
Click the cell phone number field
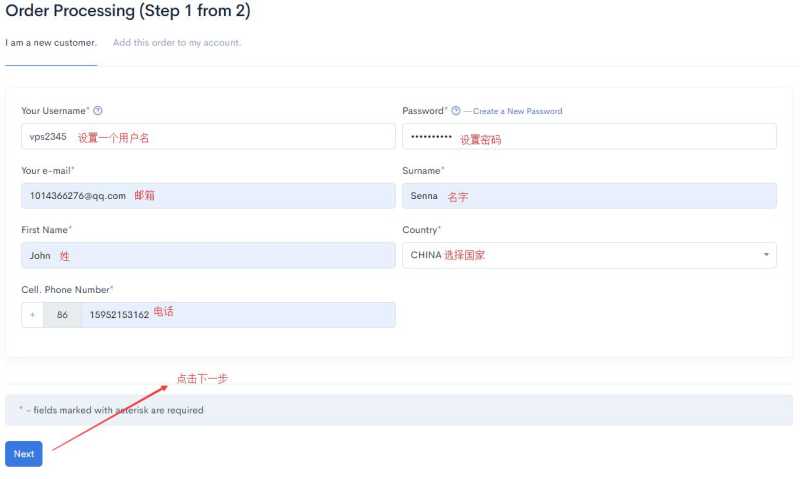[238, 315]
